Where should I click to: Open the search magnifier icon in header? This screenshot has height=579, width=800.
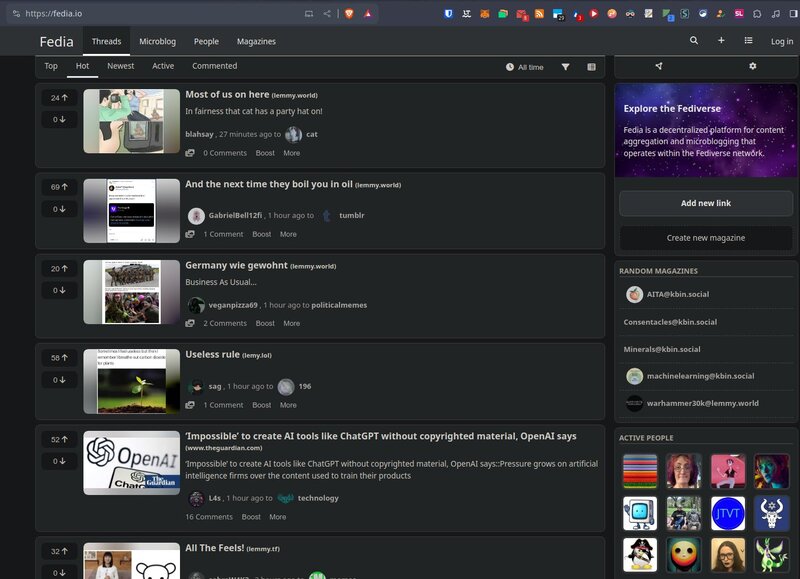click(x=694, y=41)
